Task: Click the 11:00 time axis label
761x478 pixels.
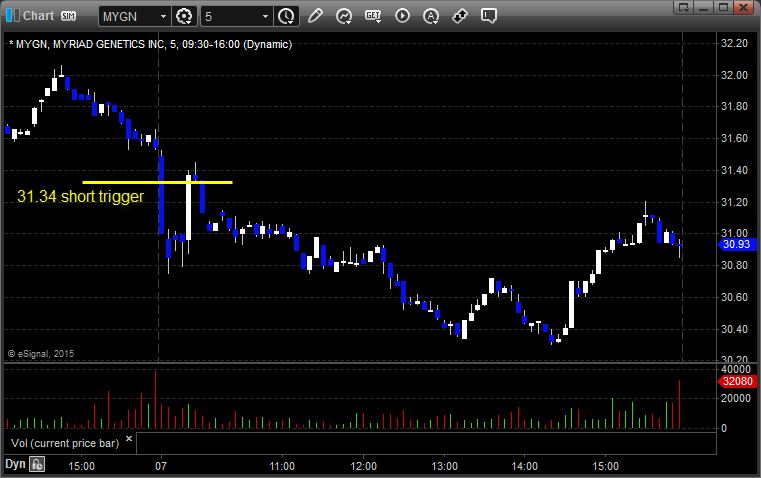Action: pos(282,466)
